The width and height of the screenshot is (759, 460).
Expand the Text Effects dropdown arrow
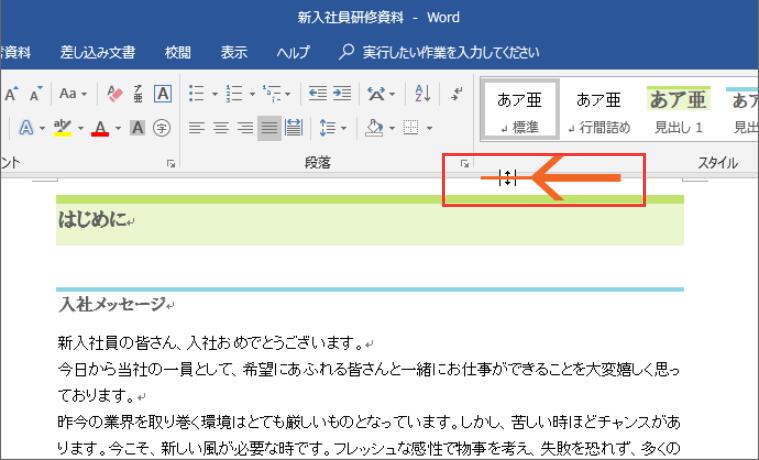(x=43, y=128)
